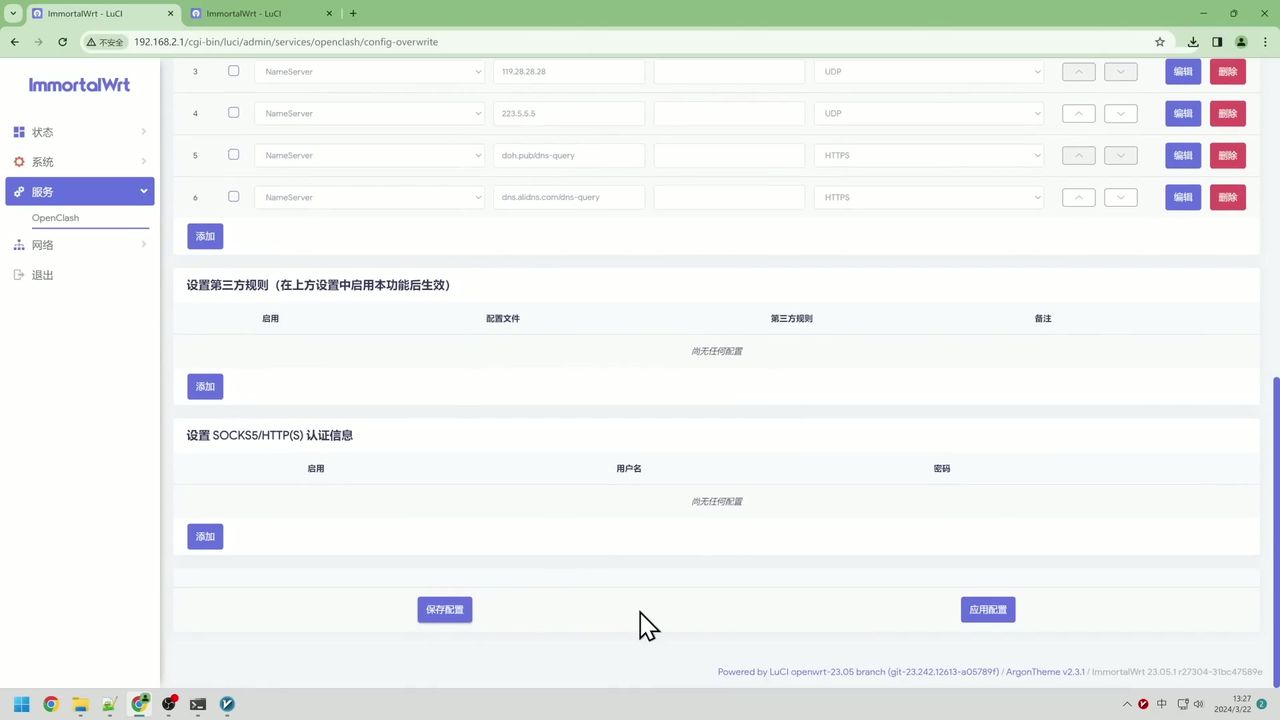The image size is (1280, 720).
Task: Click the 退出 (Logout) sidebar icon
Action: [19, 274]
